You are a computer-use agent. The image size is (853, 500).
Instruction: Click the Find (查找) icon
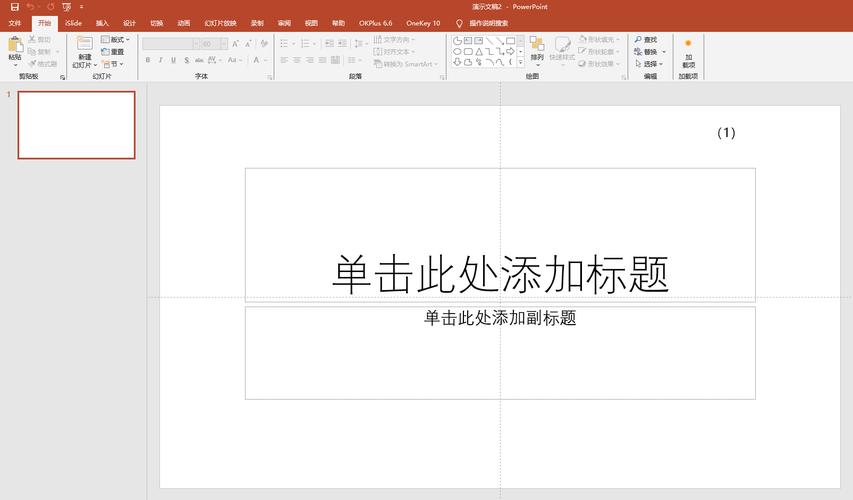(x=645, y=40)
